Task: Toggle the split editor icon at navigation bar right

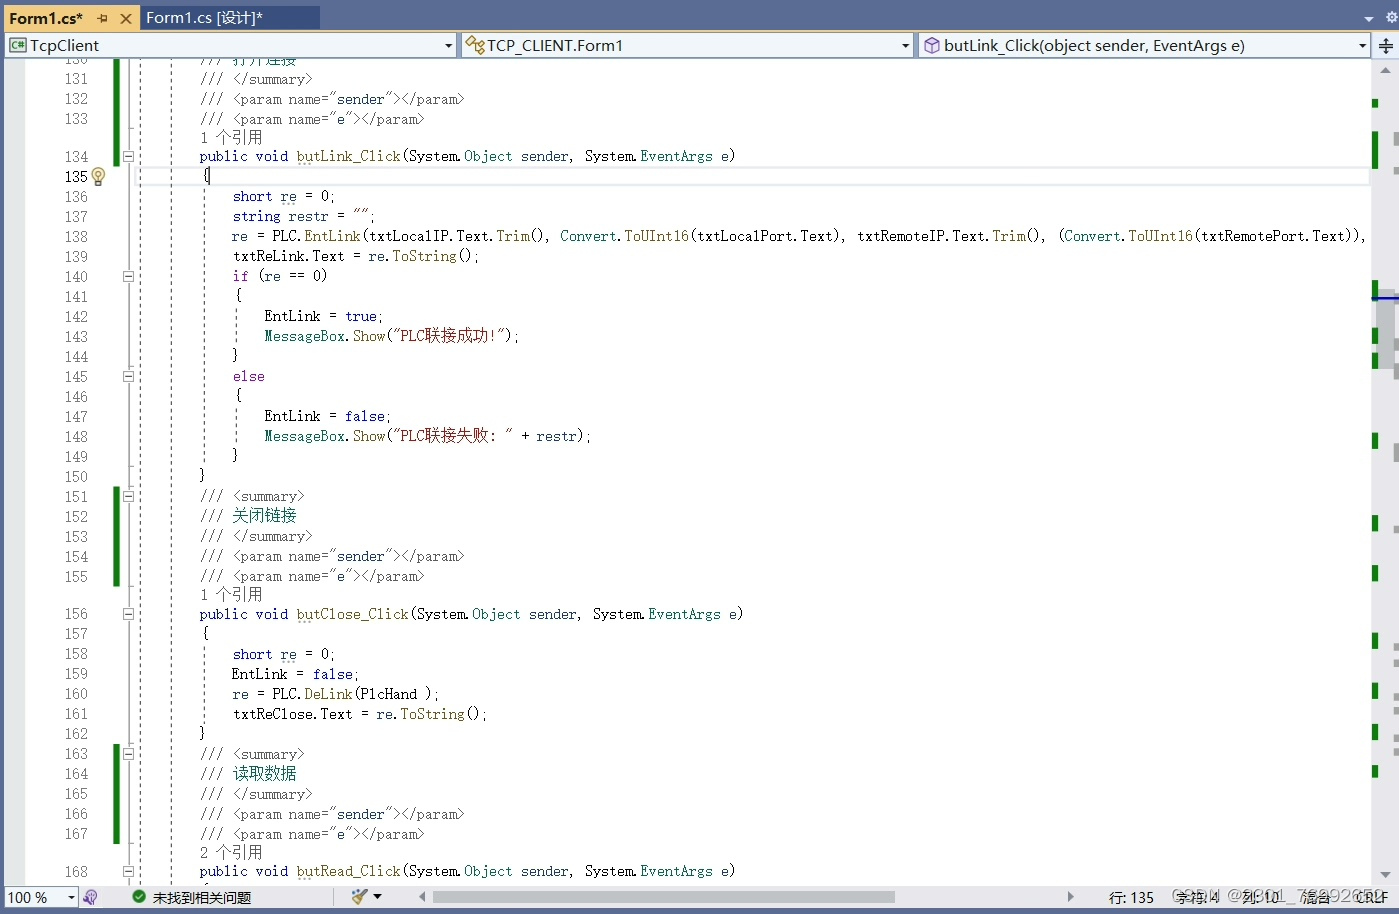Action: (1387, 45)
